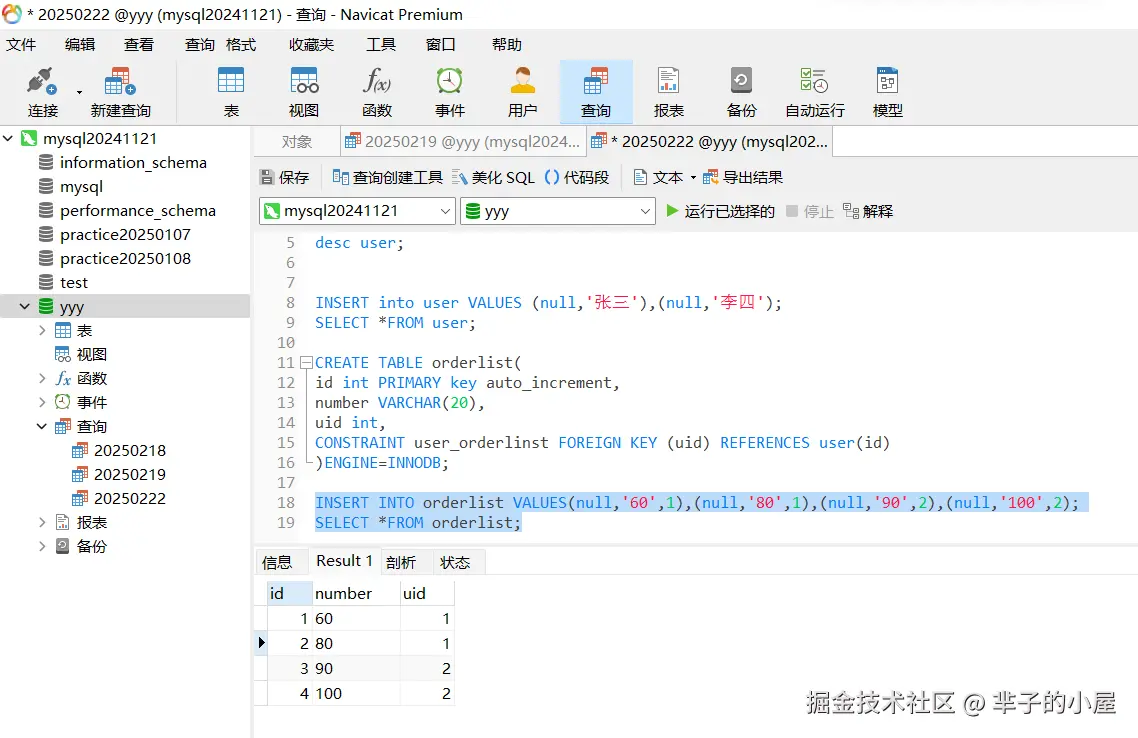Click the uid column header
The width and height of the screenshot is (1138, 738).
click(427, 594)
